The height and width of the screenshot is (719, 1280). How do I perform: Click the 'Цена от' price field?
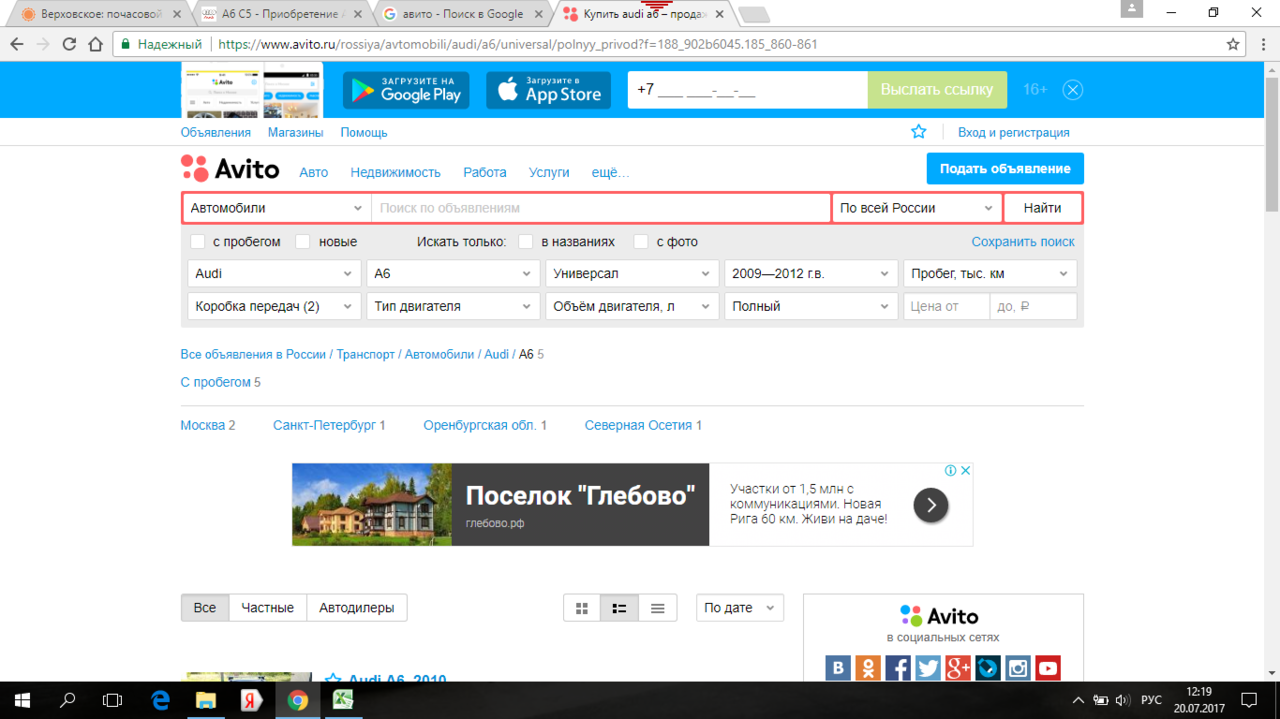(946, 306)
